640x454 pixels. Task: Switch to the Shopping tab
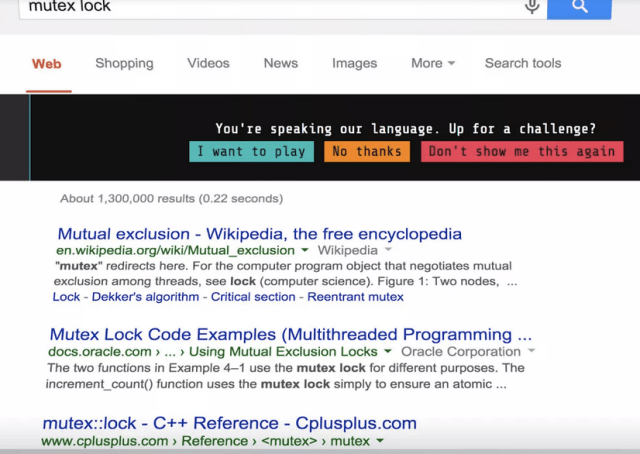(124, 63)
